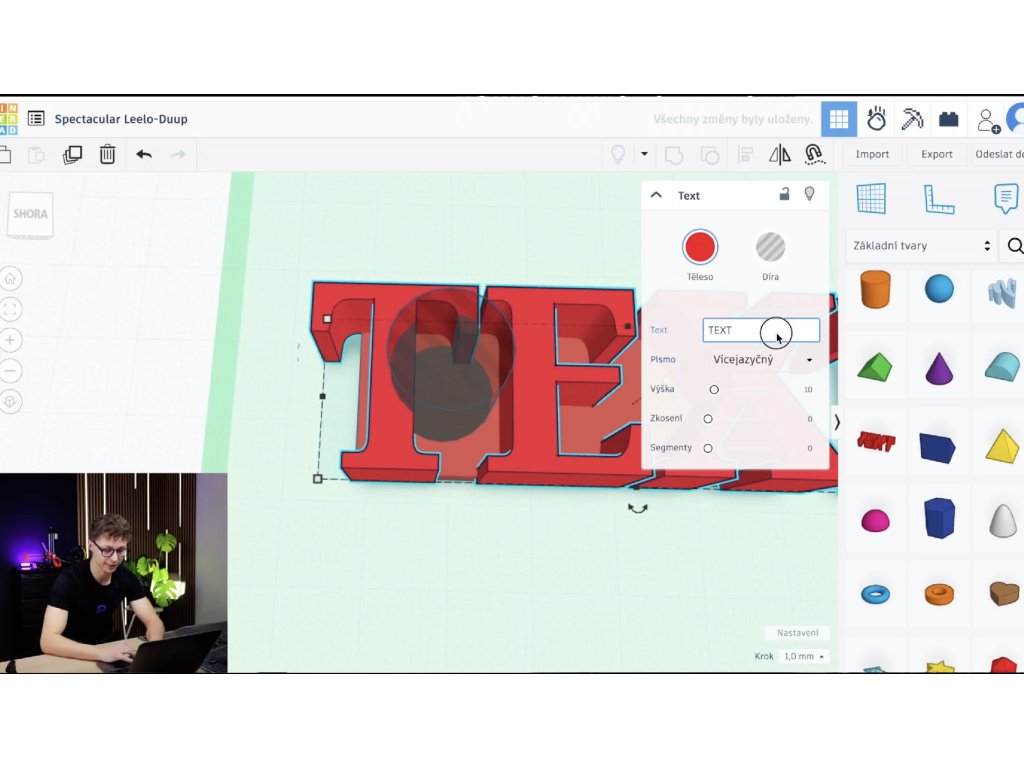Open the Krok snap grid dropdown
This screenshot has width=1024, height=768.
[x=803, y=656]
